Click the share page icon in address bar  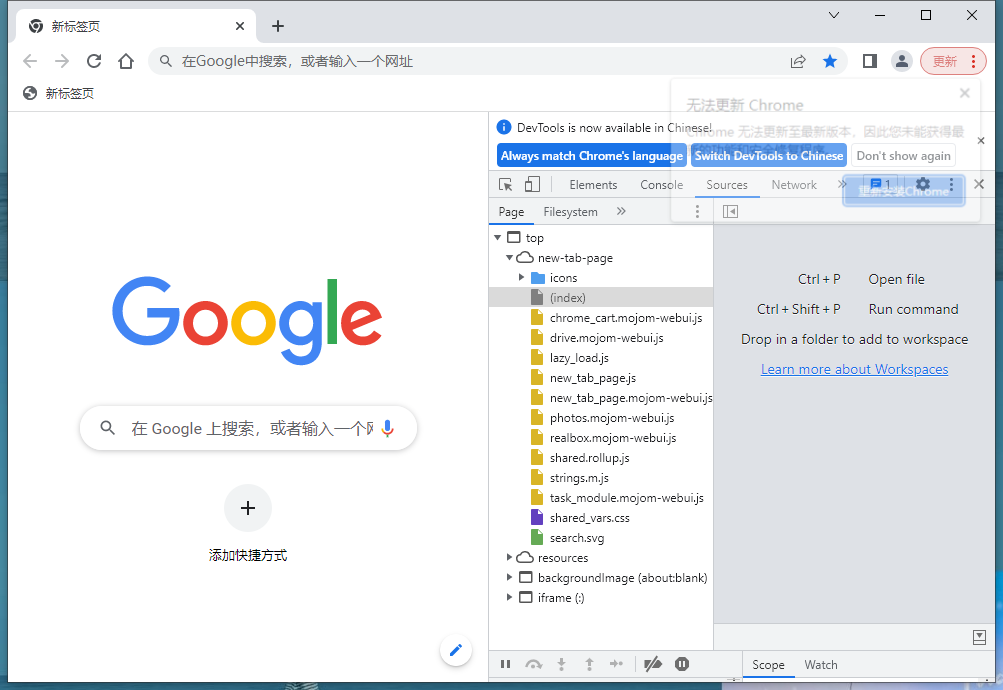pos(798,61)
